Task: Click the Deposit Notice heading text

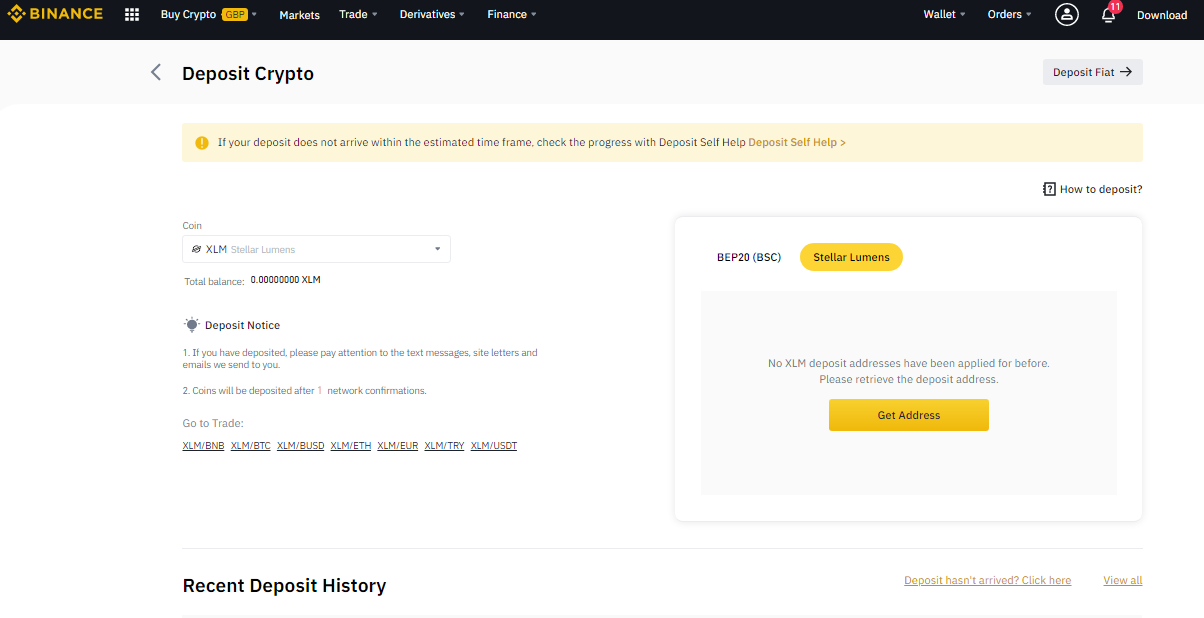Action: click(x=243, y=325)
